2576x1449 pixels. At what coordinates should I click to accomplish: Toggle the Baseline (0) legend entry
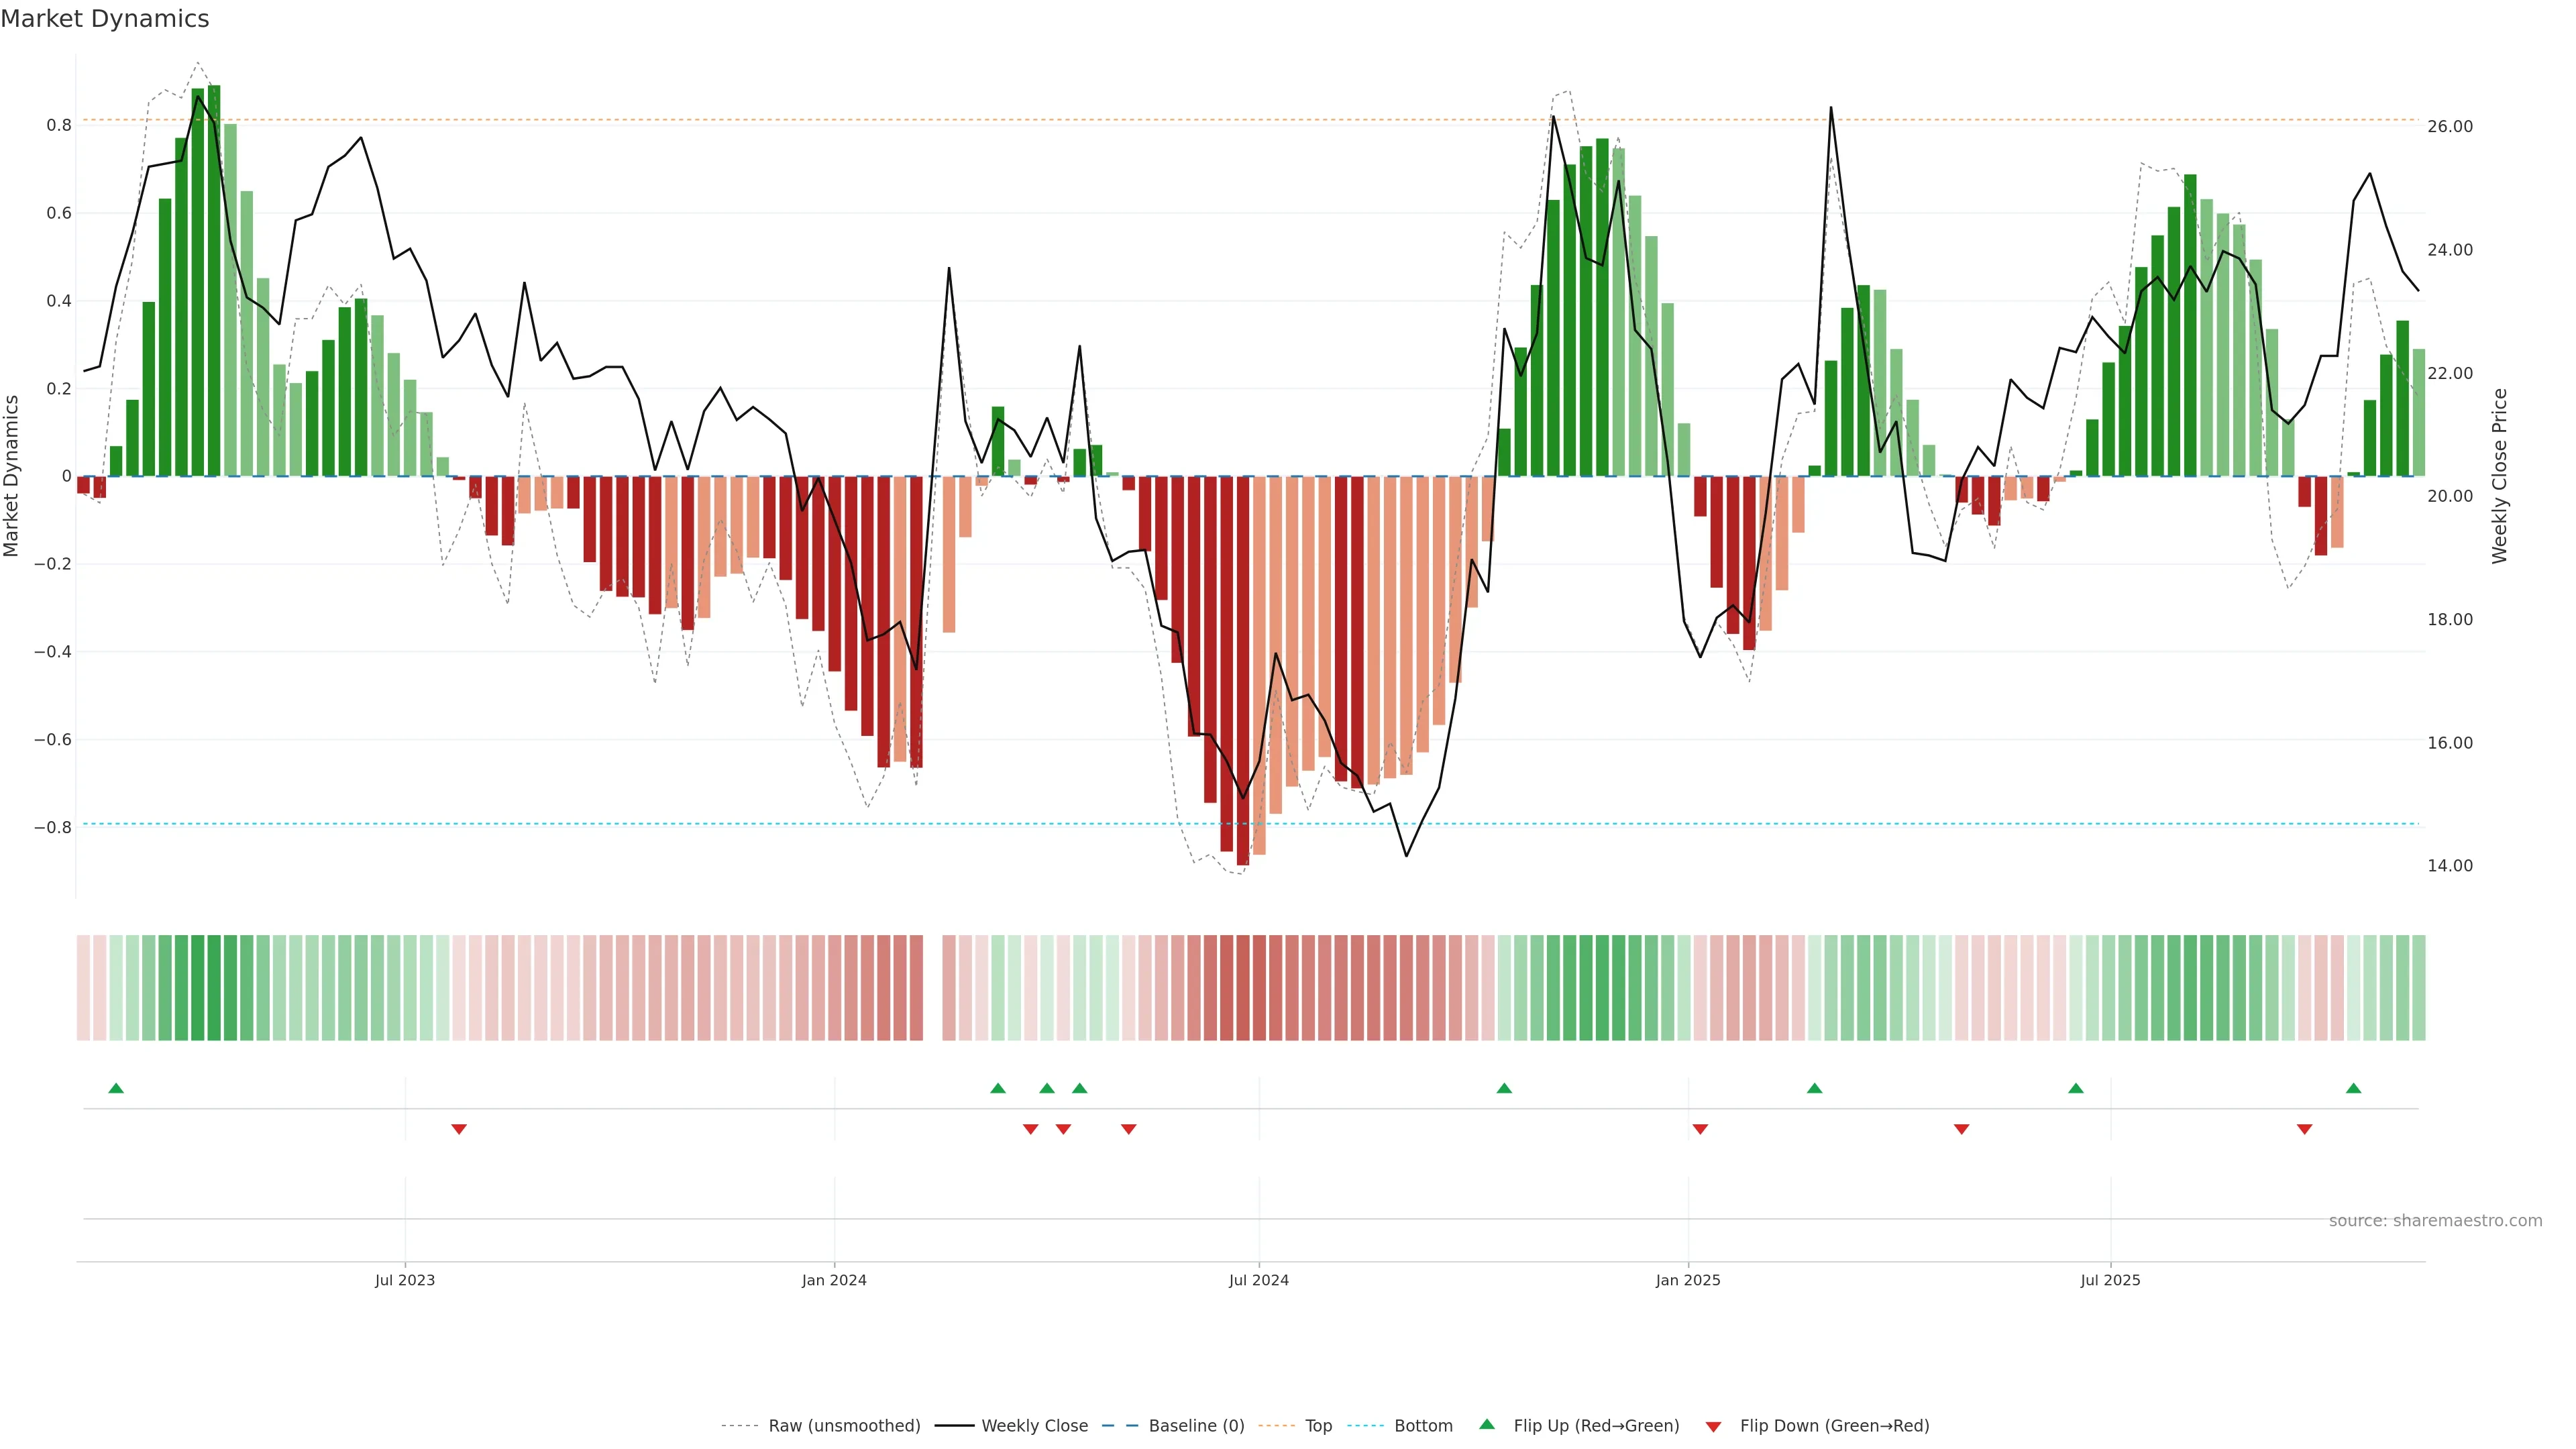pos(1196,1425)
